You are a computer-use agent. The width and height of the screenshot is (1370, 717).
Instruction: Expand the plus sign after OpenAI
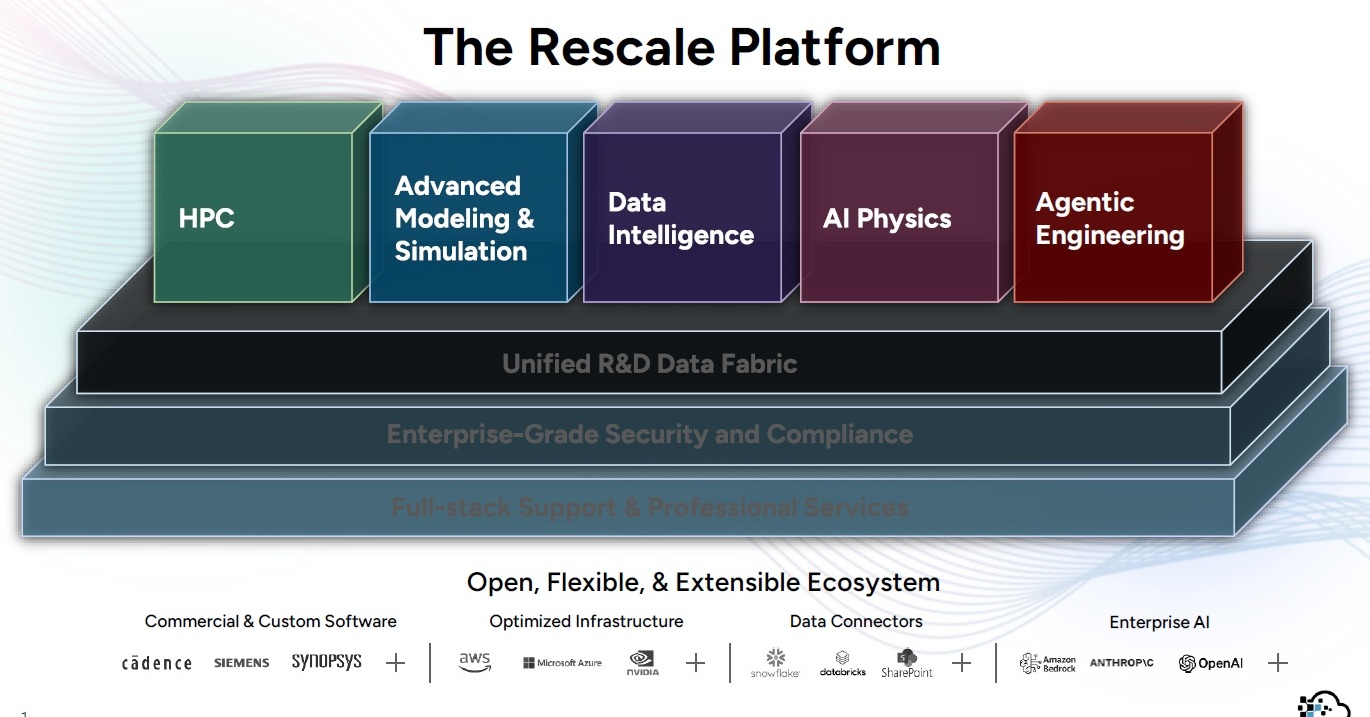pyautogui.click(x=1277, y=662)
